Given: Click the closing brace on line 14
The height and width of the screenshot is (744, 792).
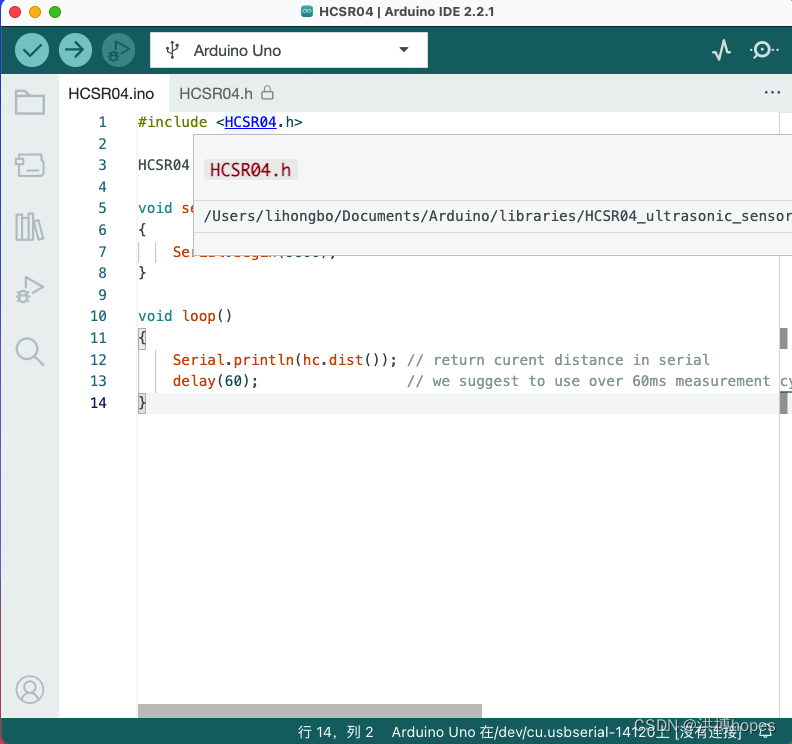Looking at the screenshot, I should [x=142, y=403].
